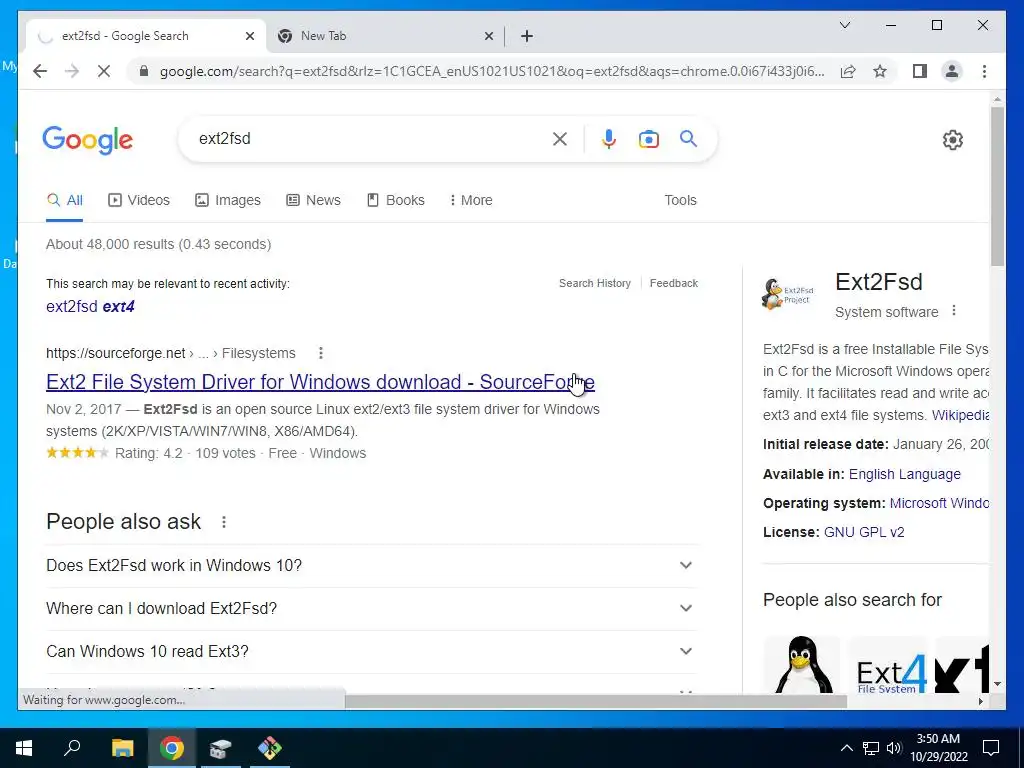Click the padlock site info icon
The image size is (1024, 768).
(144, 71)
